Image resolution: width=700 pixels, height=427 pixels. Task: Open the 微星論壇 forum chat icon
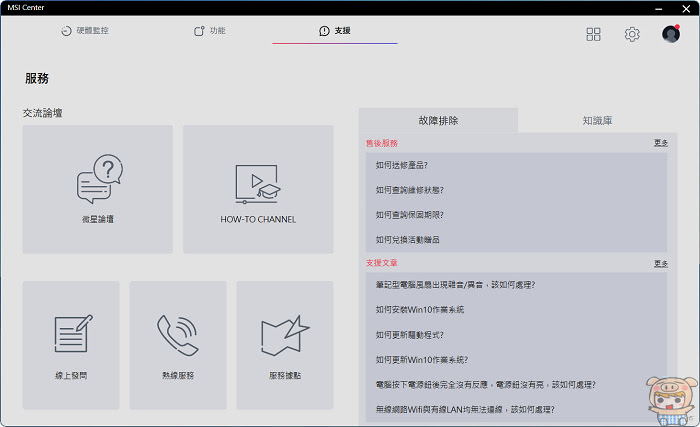(x=100, y=179)
